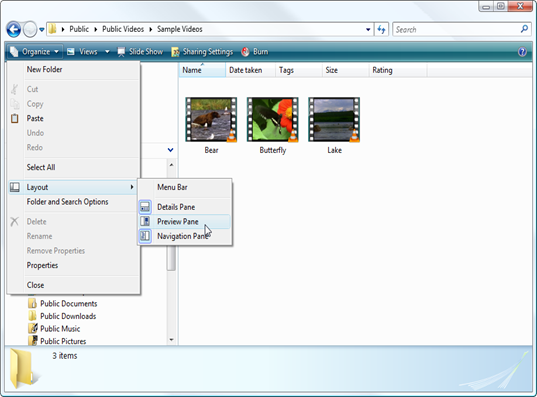Click the Layout icon in menu

pos(15,187)
